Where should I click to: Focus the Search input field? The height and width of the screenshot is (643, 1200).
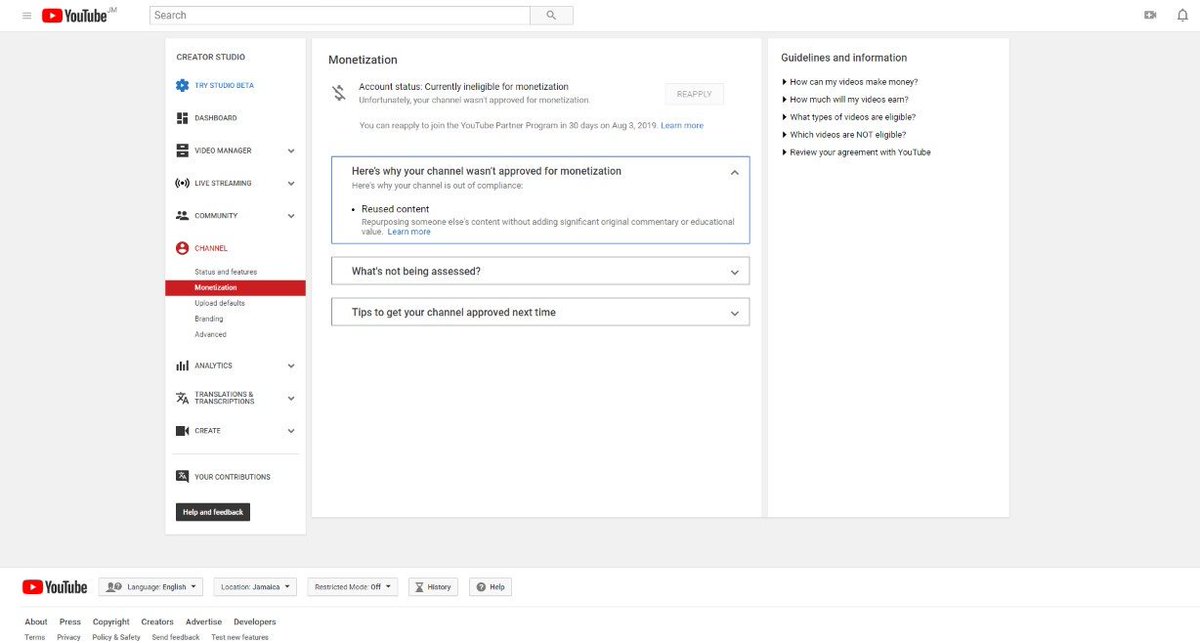pos(340,15)
